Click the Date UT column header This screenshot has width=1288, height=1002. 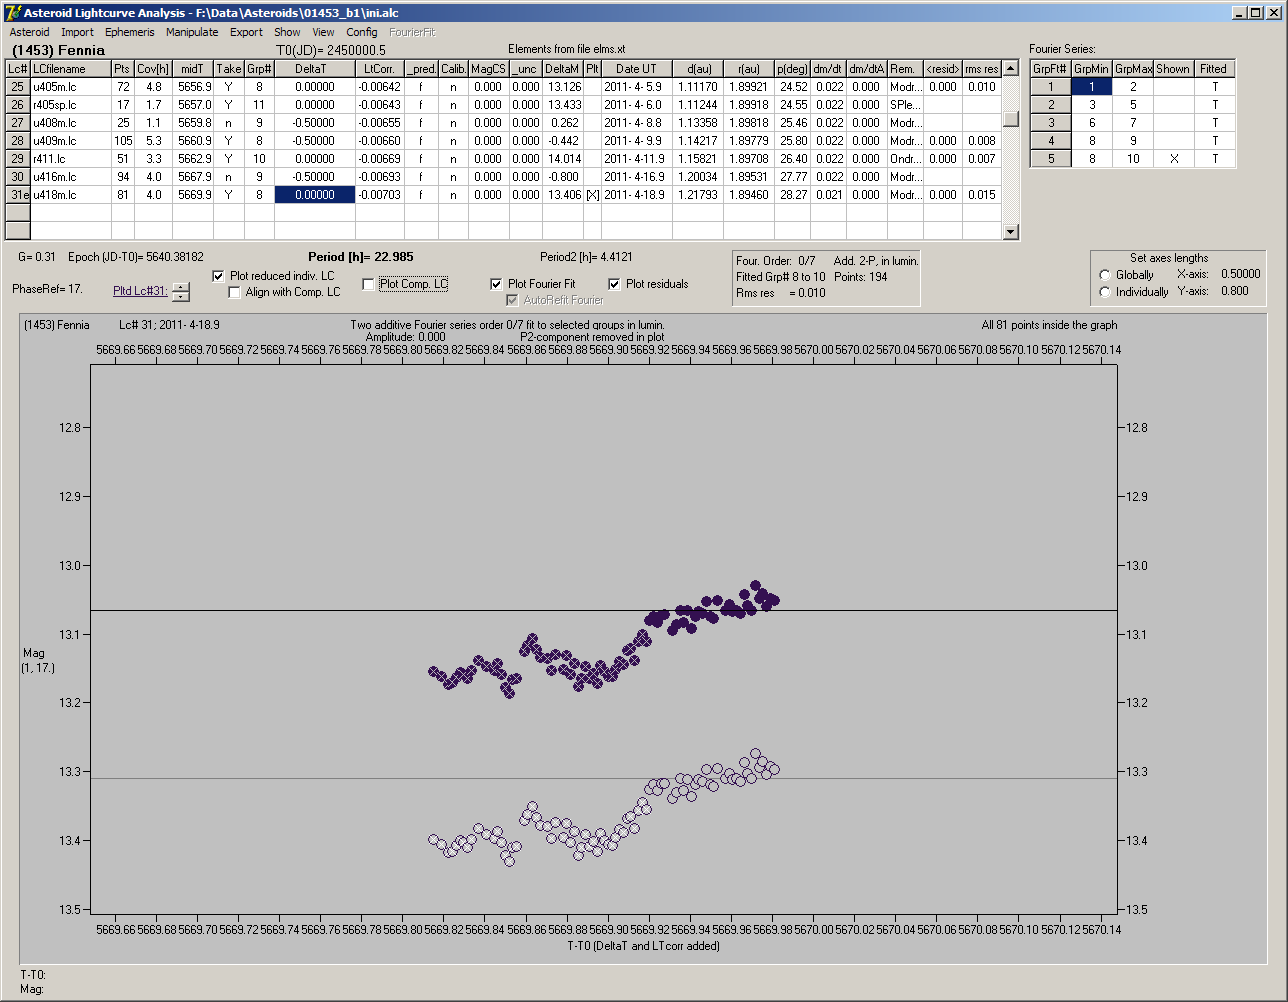point(636,69)
